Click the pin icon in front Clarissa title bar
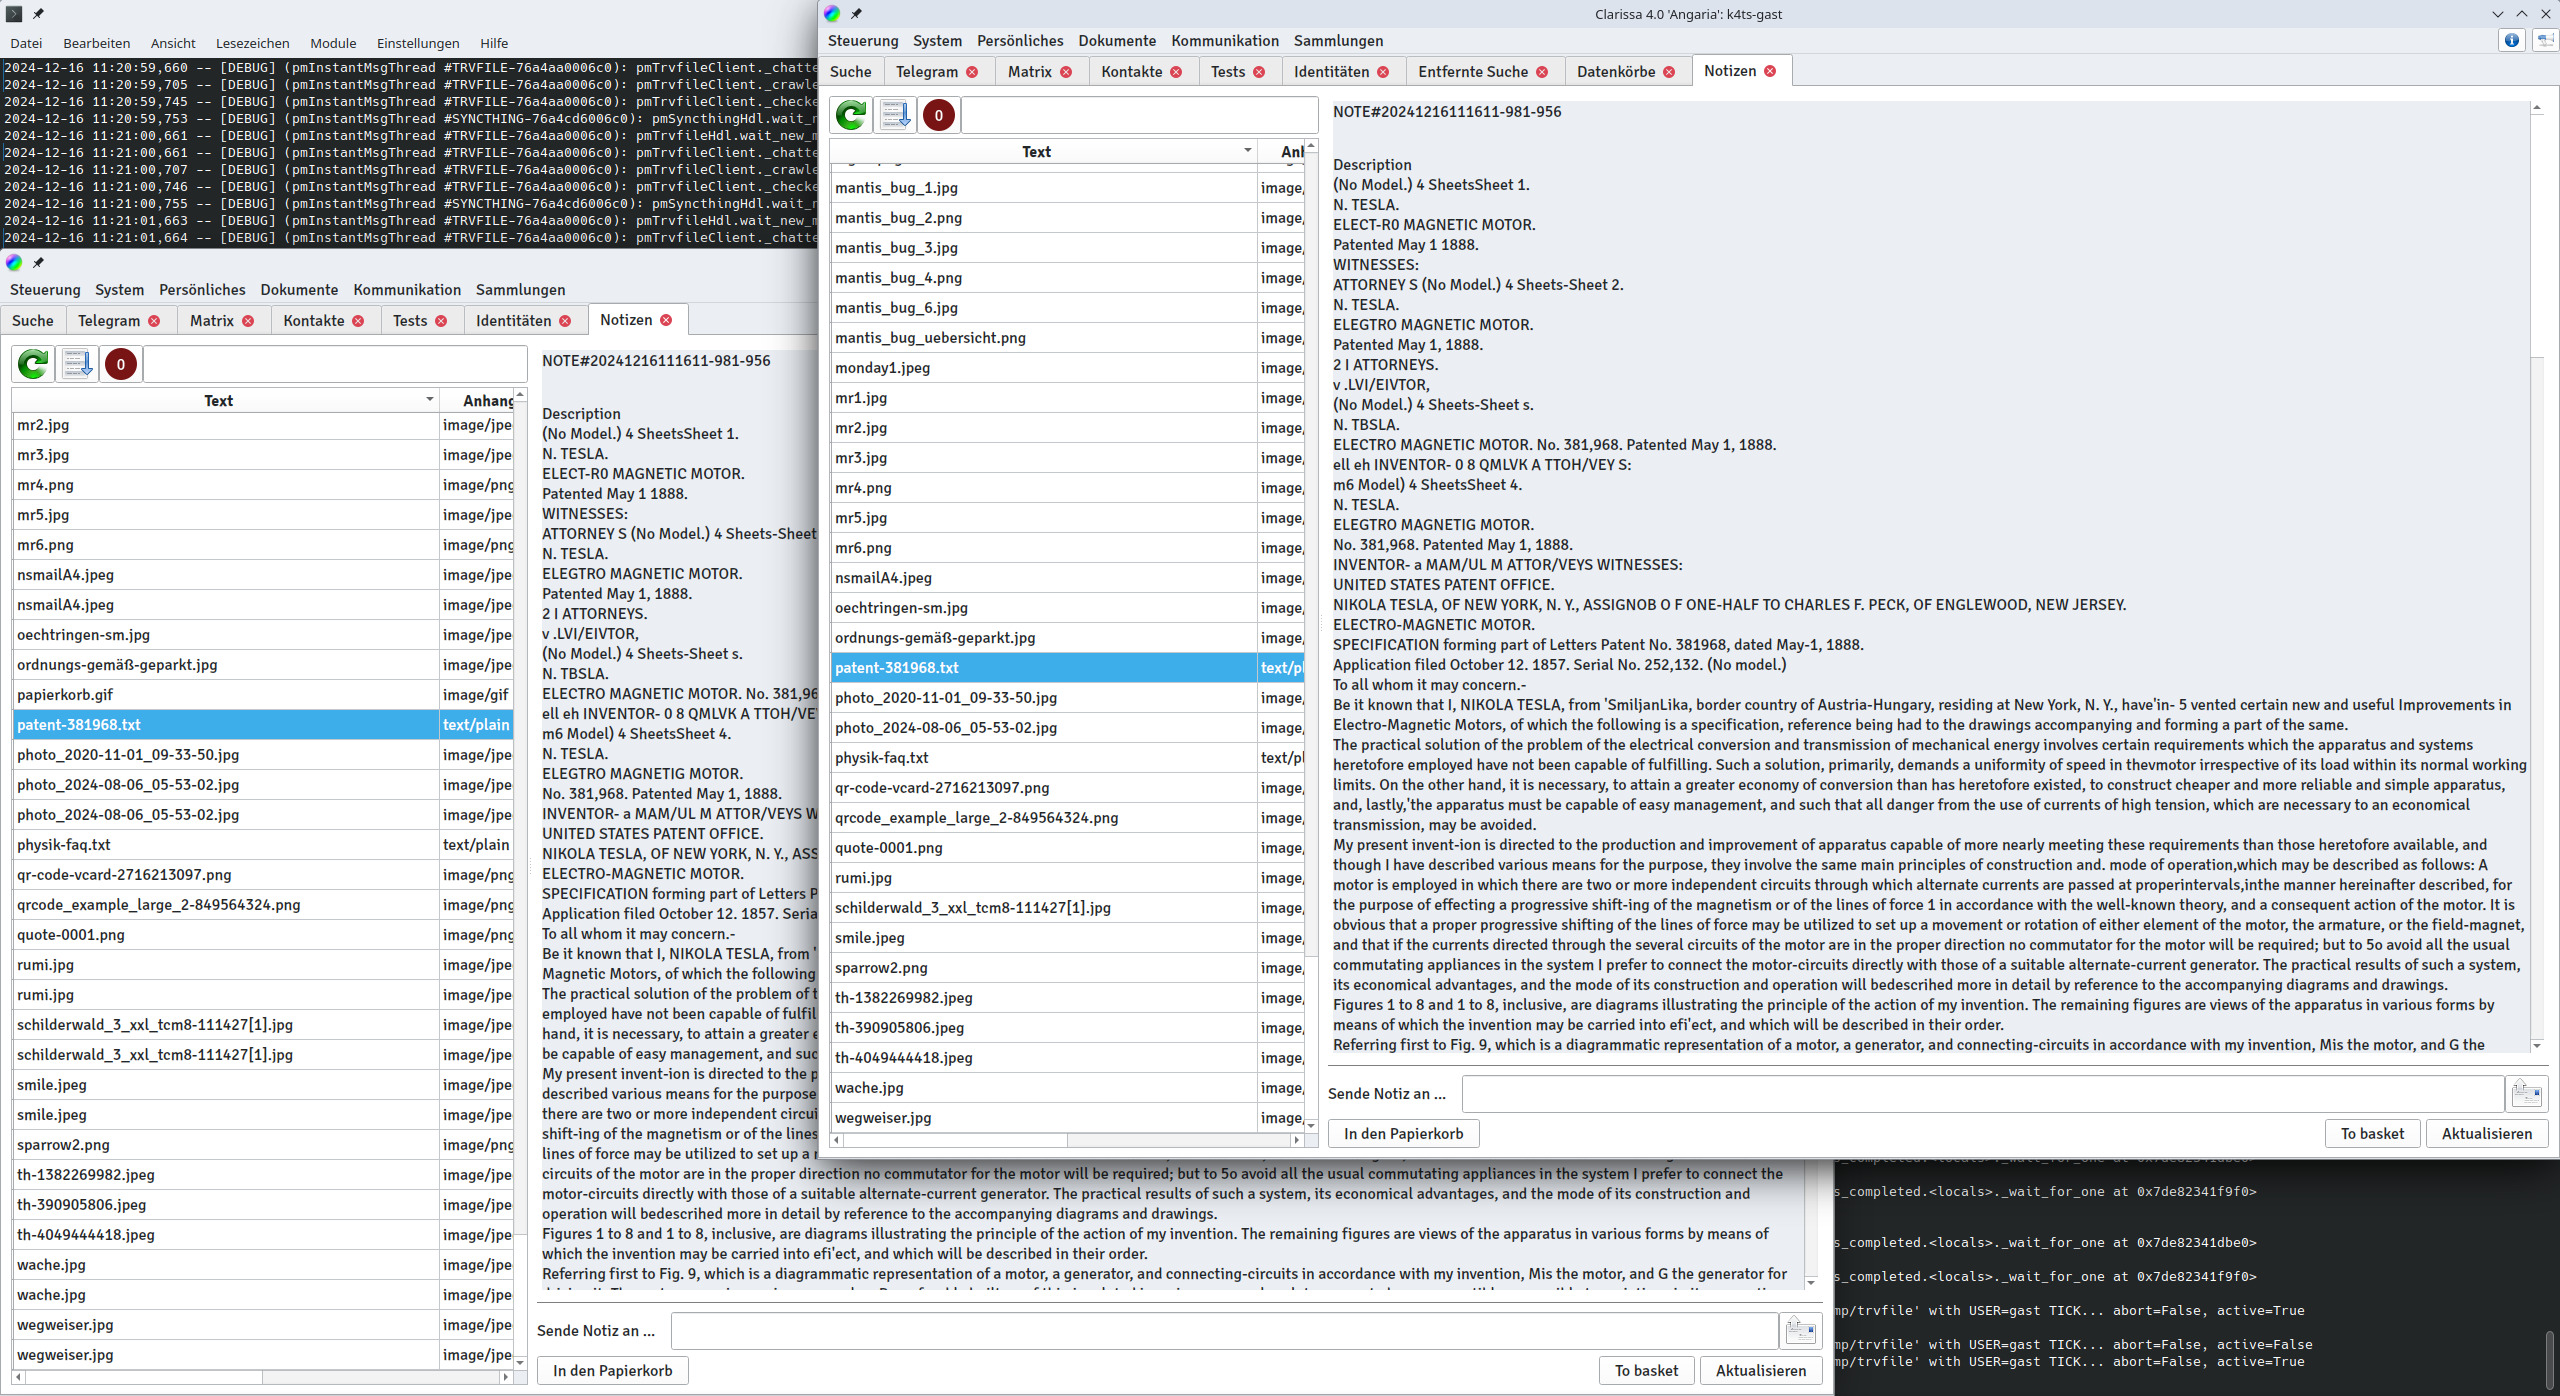2560x1396 pixels. [856, 14]
